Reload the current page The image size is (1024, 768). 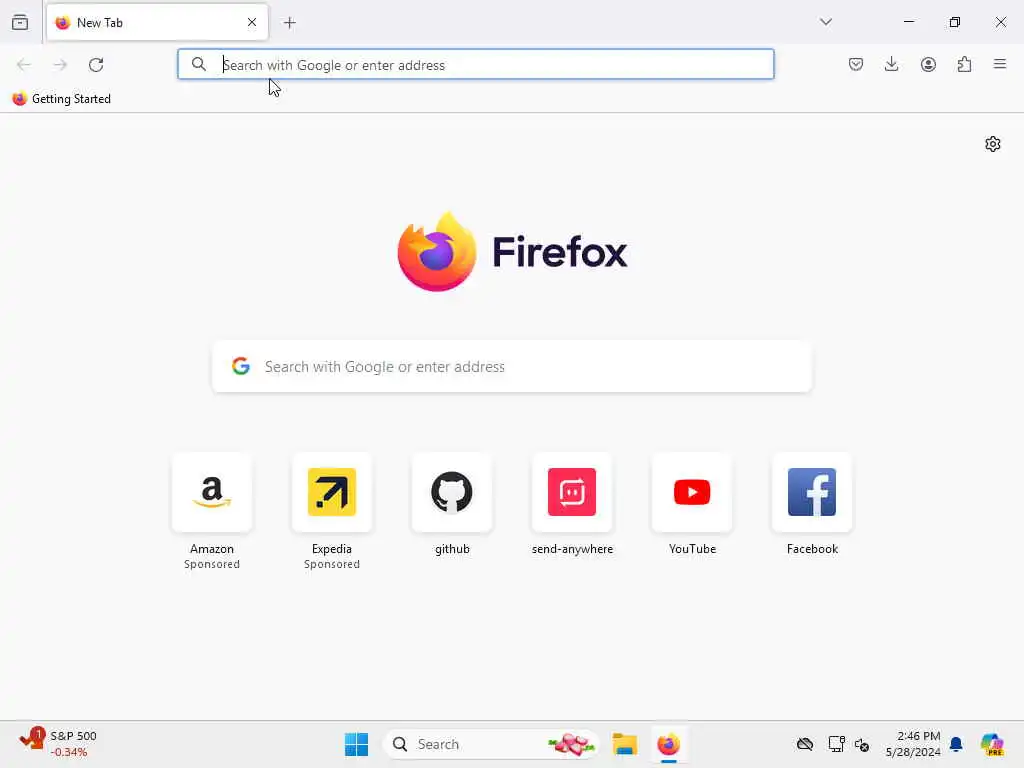pyautogui.click(x=96, y=65)
